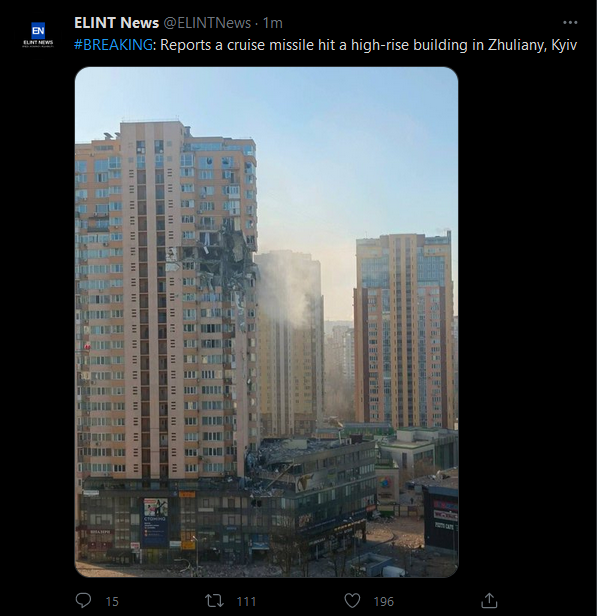
Task: Like the tweet with the heart icon
Action: (x=352, y=601)
